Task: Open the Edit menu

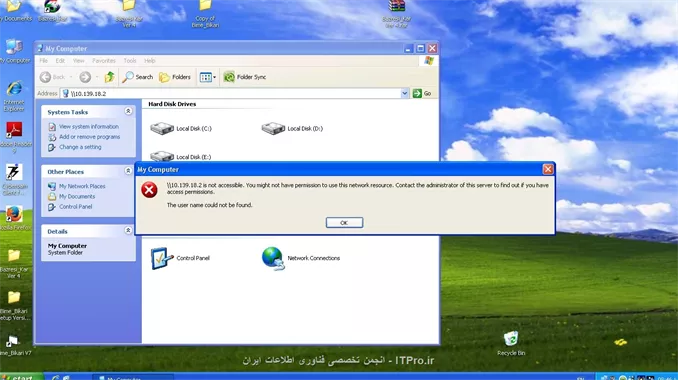Action: (x=60, y=61)
